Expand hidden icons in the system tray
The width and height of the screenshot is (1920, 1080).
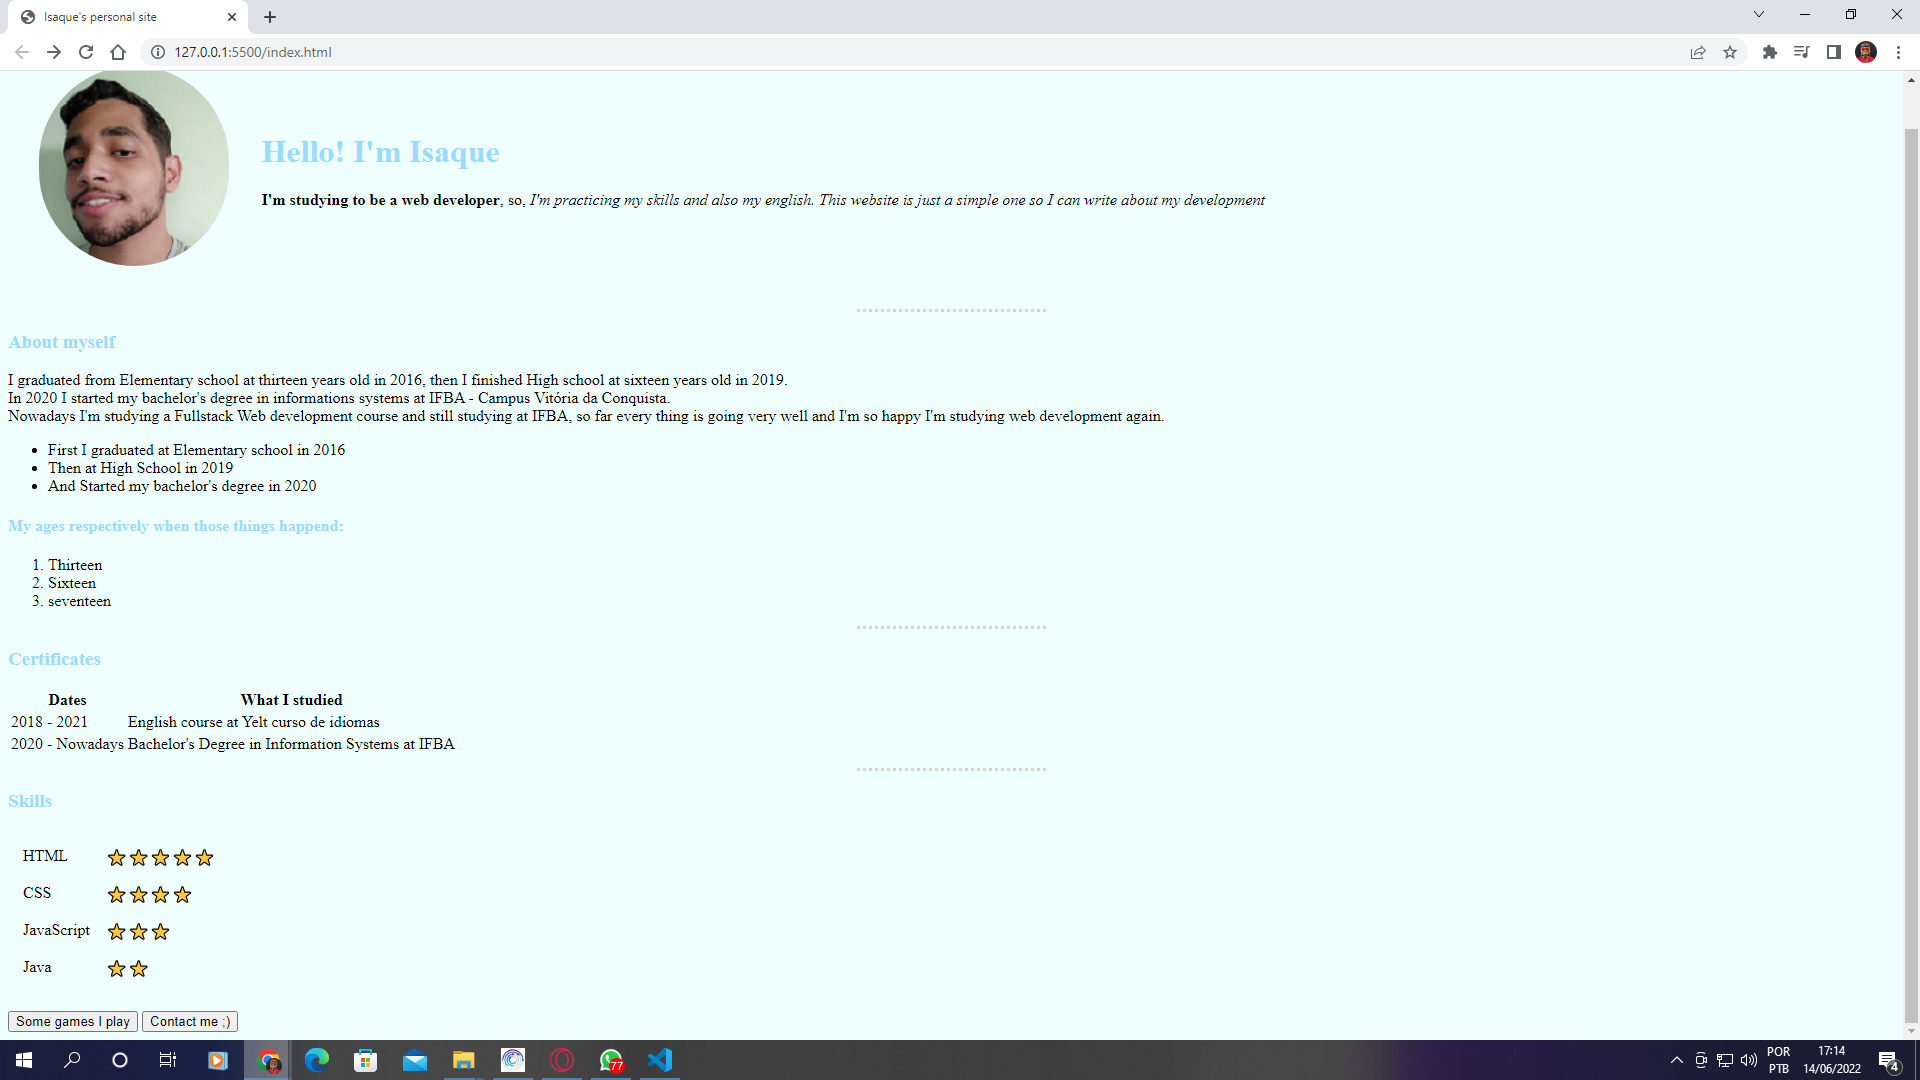point(1676,1060)
